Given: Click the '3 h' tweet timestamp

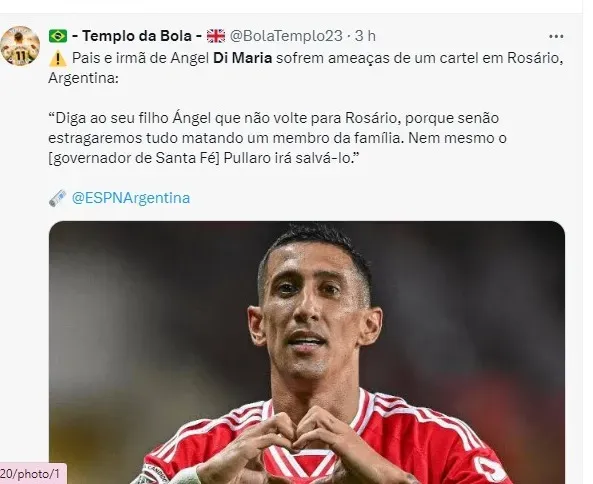Looking at the screenshot, I should pyautogui.click(x=365, y=36).
